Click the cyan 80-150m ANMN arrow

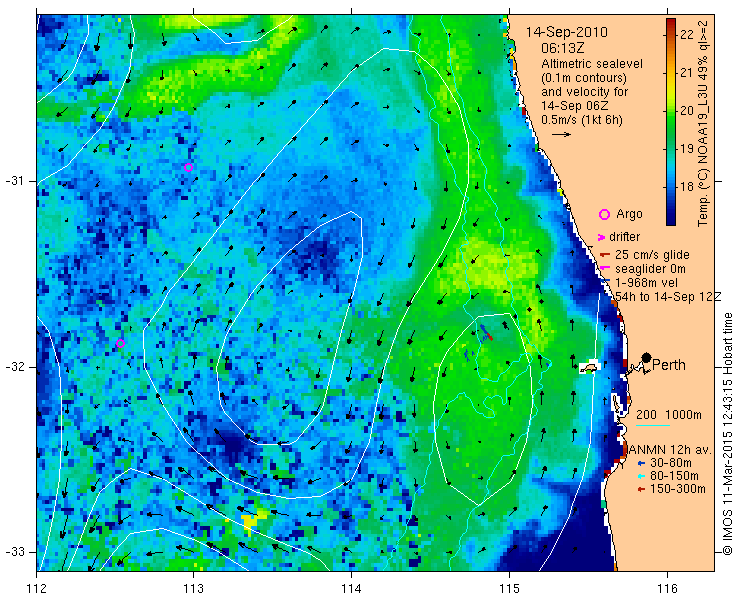point(641,476)
